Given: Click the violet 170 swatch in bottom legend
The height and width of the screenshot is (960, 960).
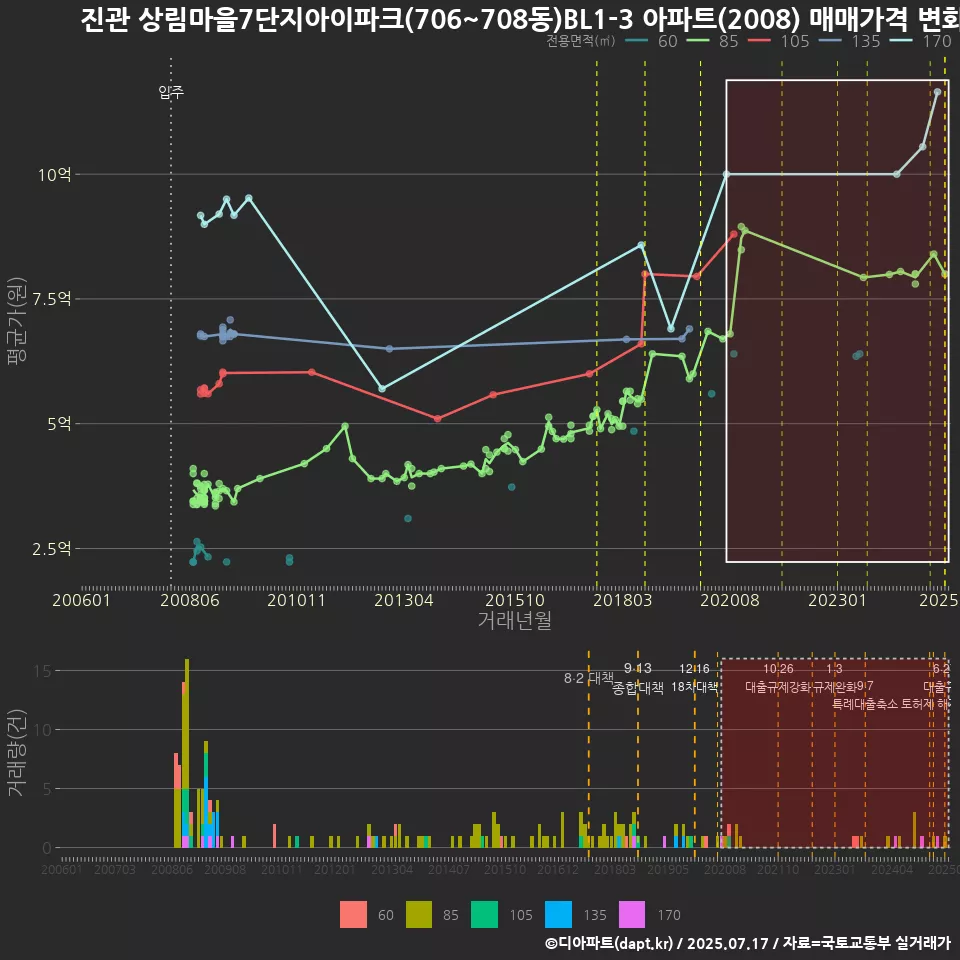Looking at the screenshot, I should pos(632,915).
